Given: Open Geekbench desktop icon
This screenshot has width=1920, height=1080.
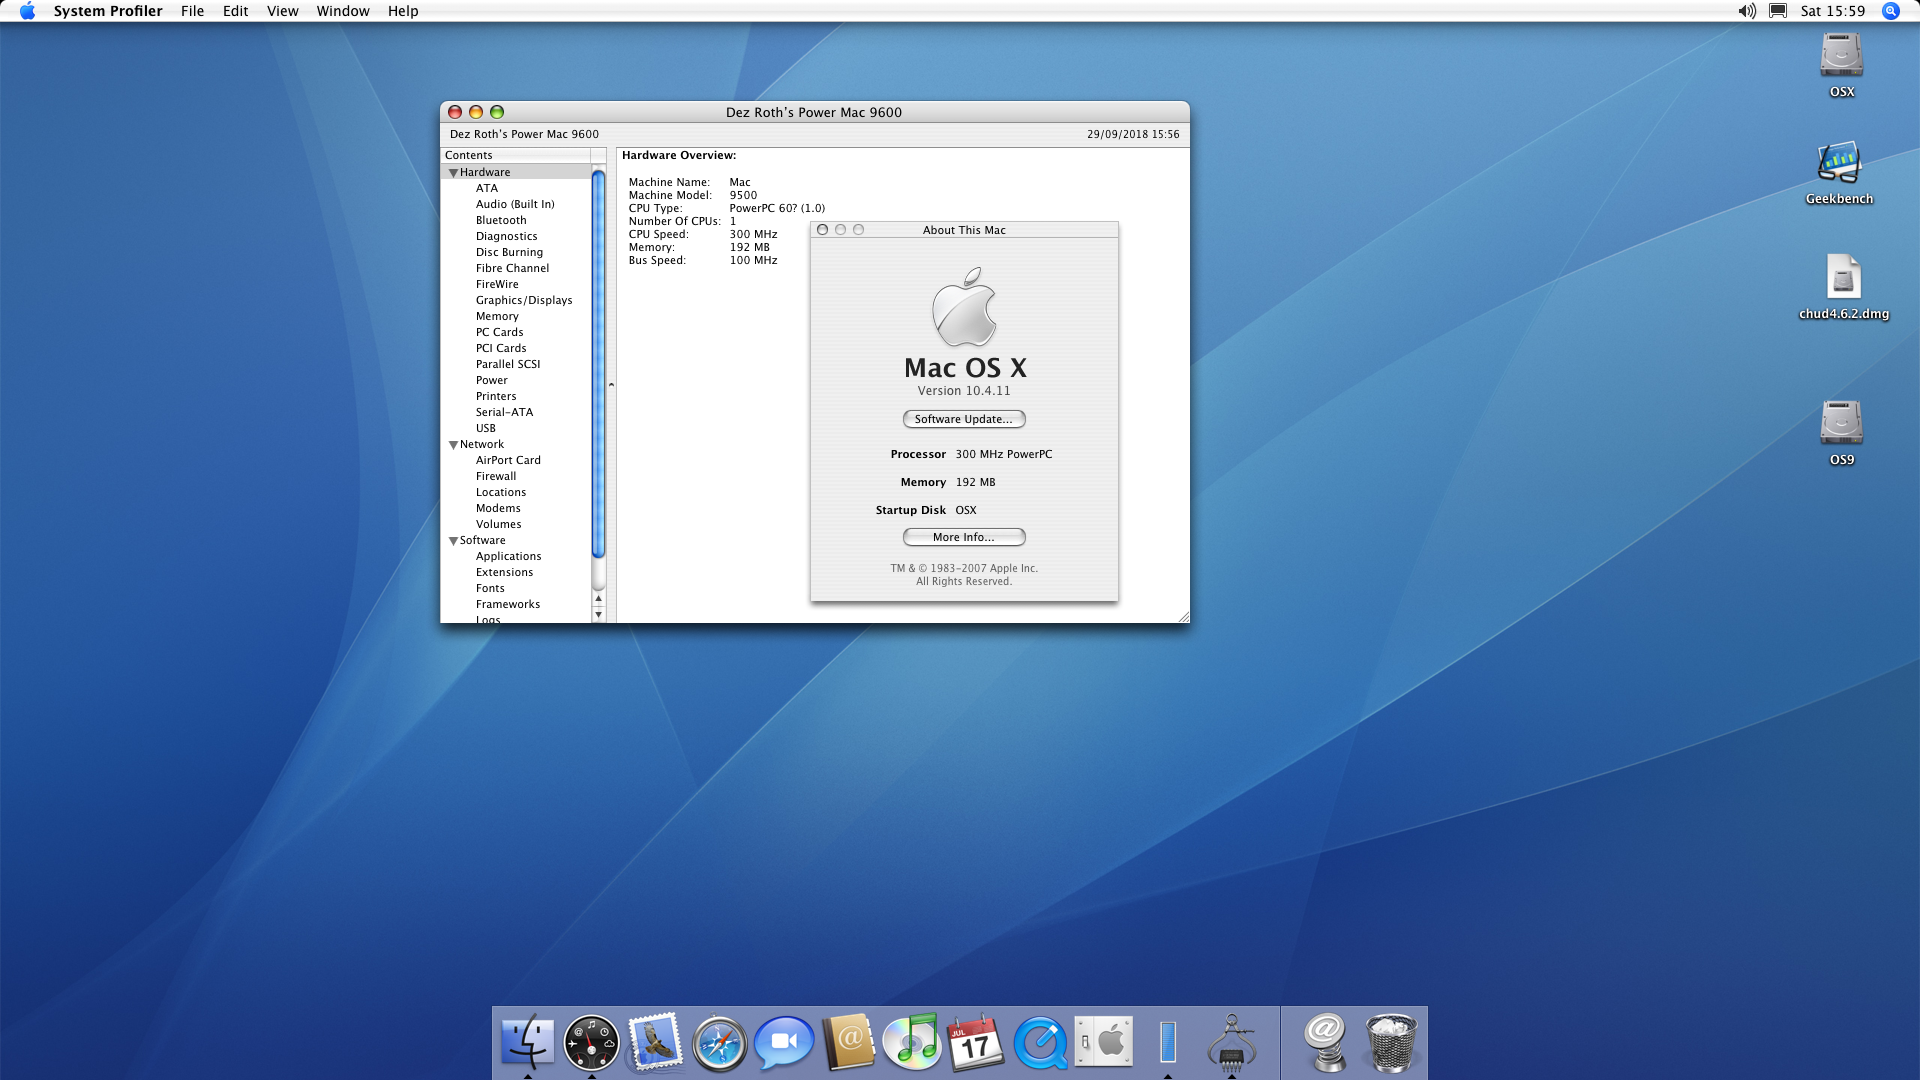Looking at the screenshot, I should (x=1839, y=163).
